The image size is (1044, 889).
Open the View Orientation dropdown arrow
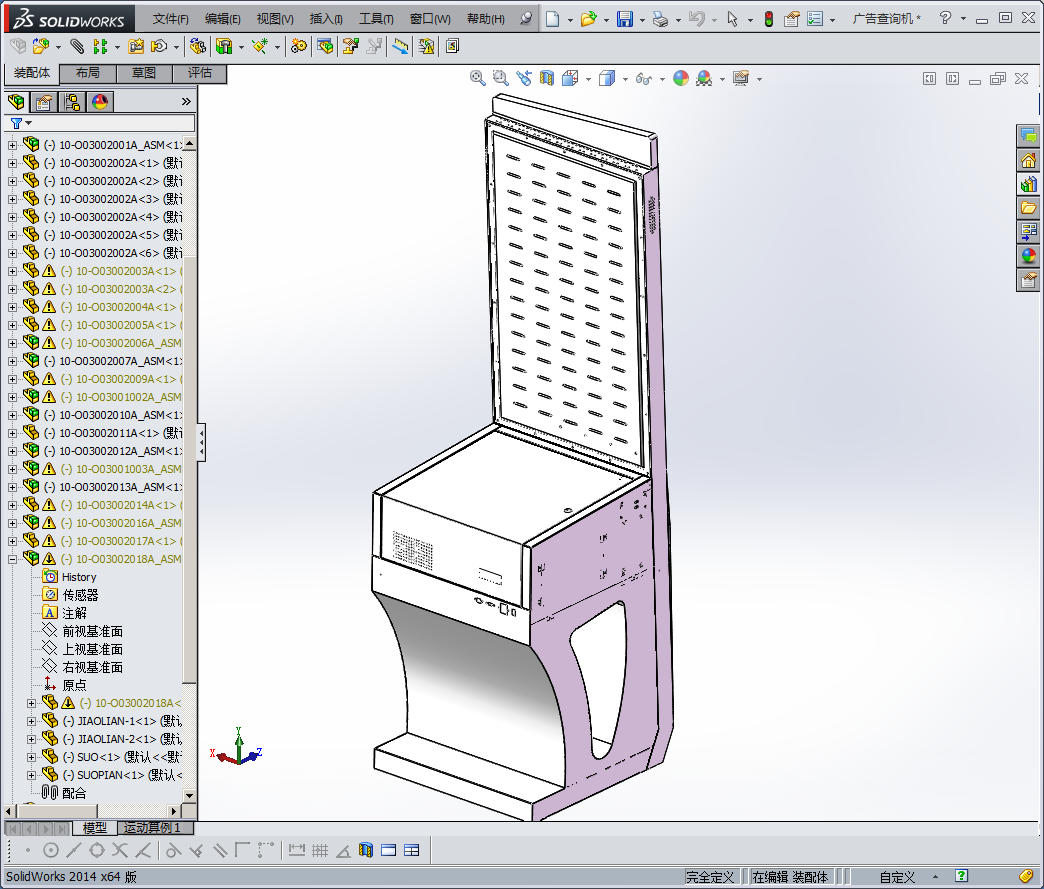589,79
